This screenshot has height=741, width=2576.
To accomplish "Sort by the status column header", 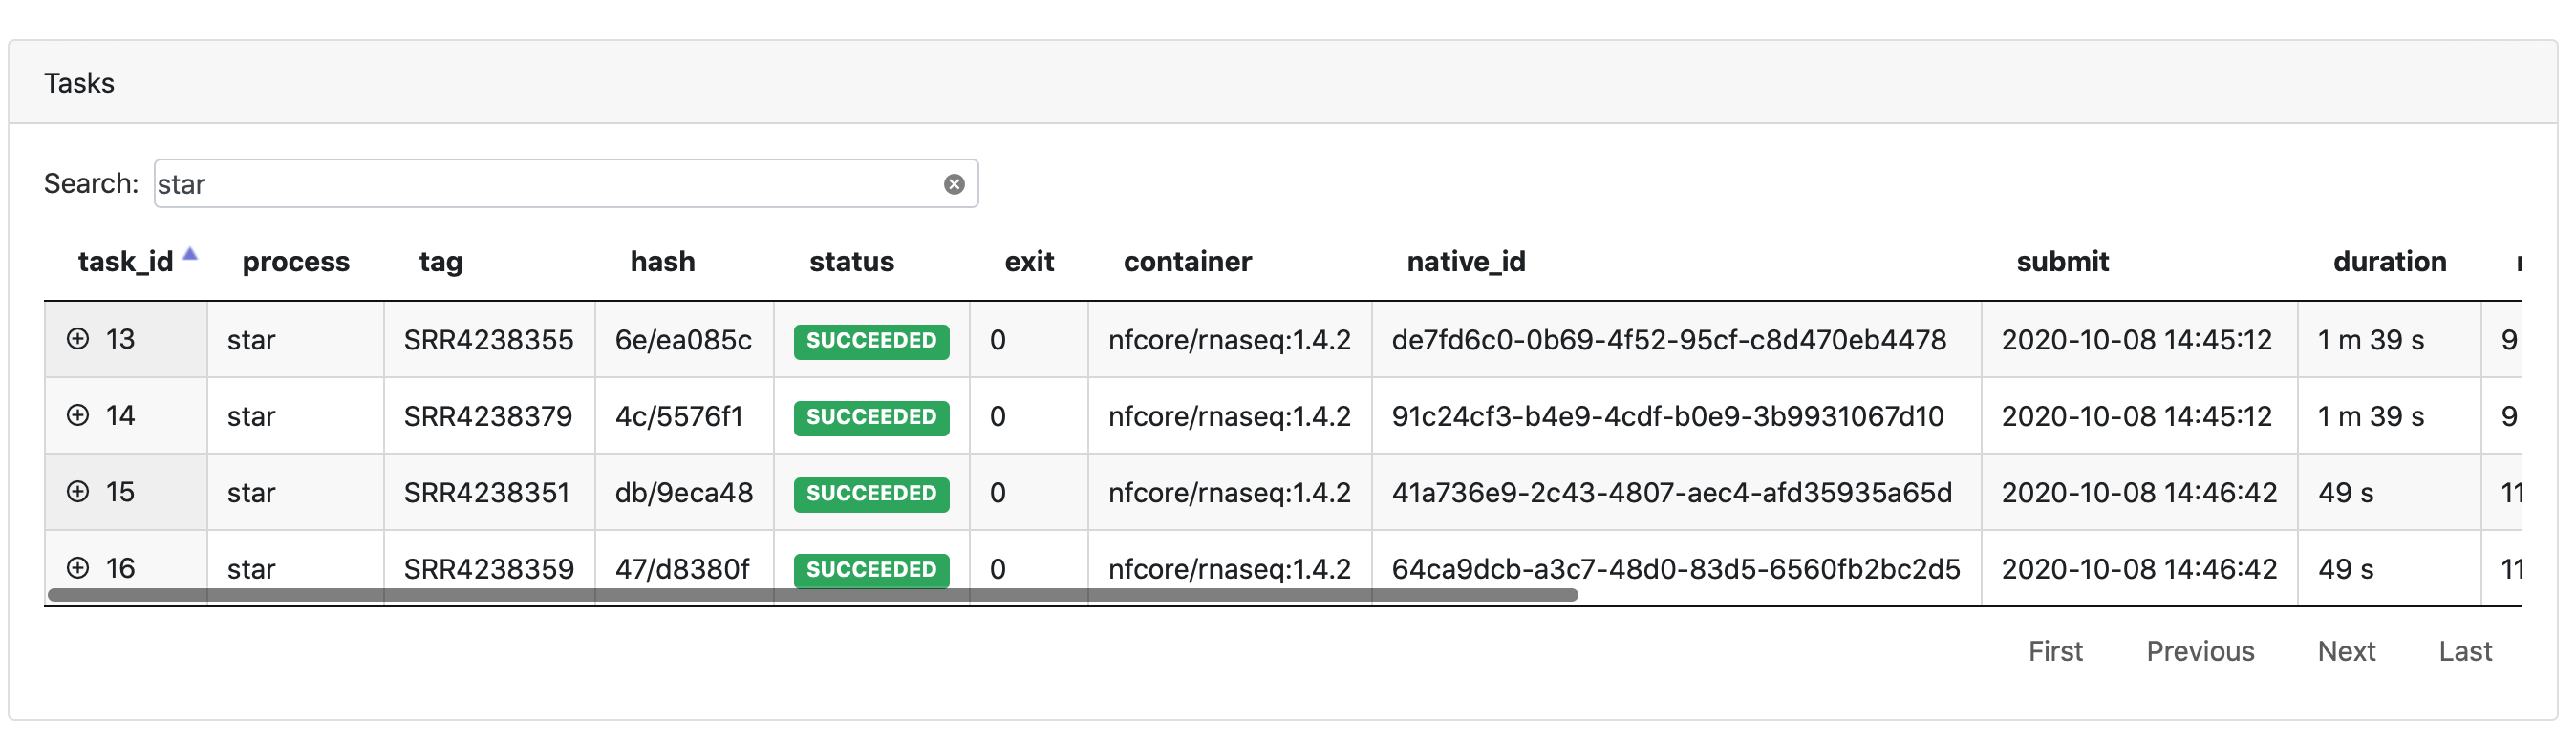I will (x=851, y=262).
